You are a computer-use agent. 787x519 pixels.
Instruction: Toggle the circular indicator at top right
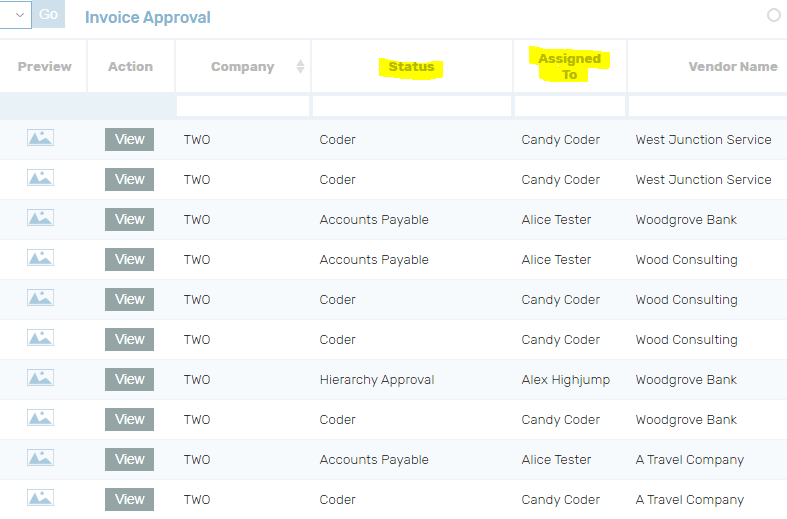tap(773, 15)
